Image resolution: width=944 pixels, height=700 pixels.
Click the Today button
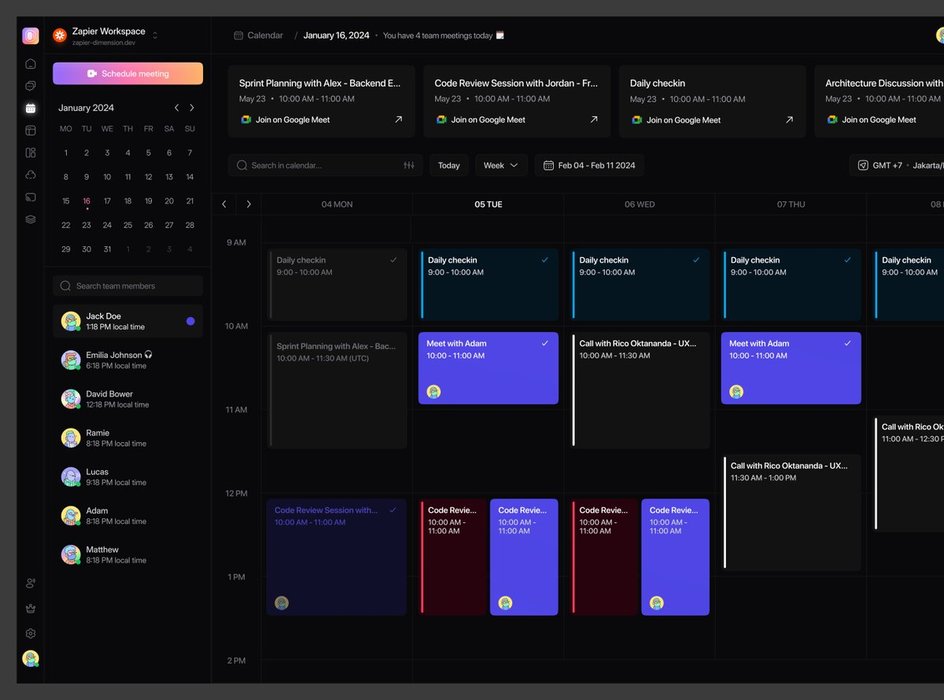tap(449, 165)
